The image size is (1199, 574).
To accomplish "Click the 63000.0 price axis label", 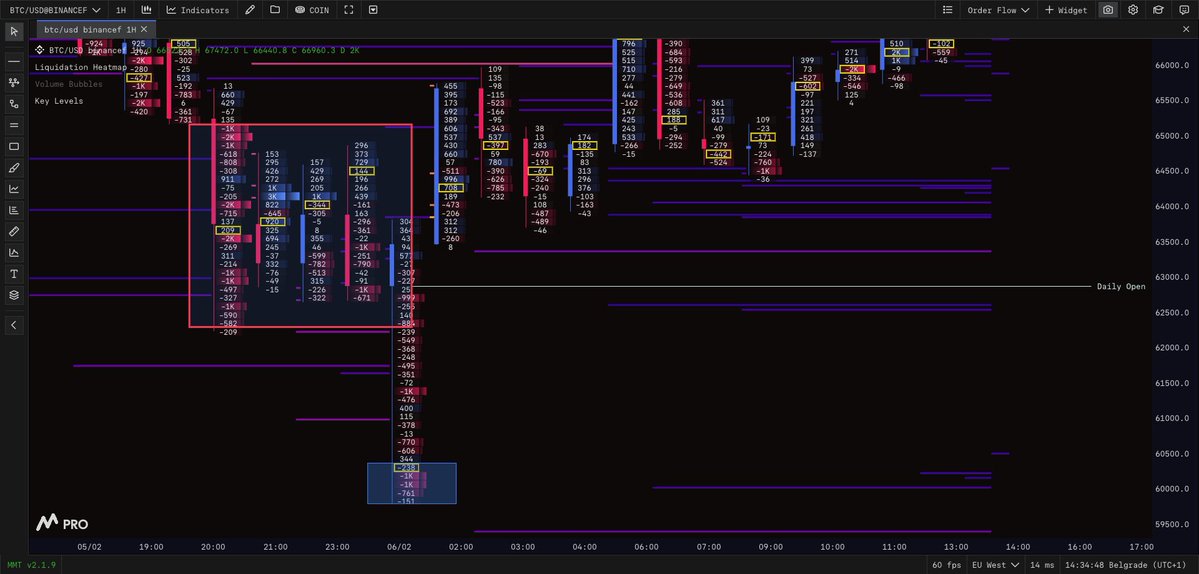I will pyautogui.click(x=1174, y=277).
